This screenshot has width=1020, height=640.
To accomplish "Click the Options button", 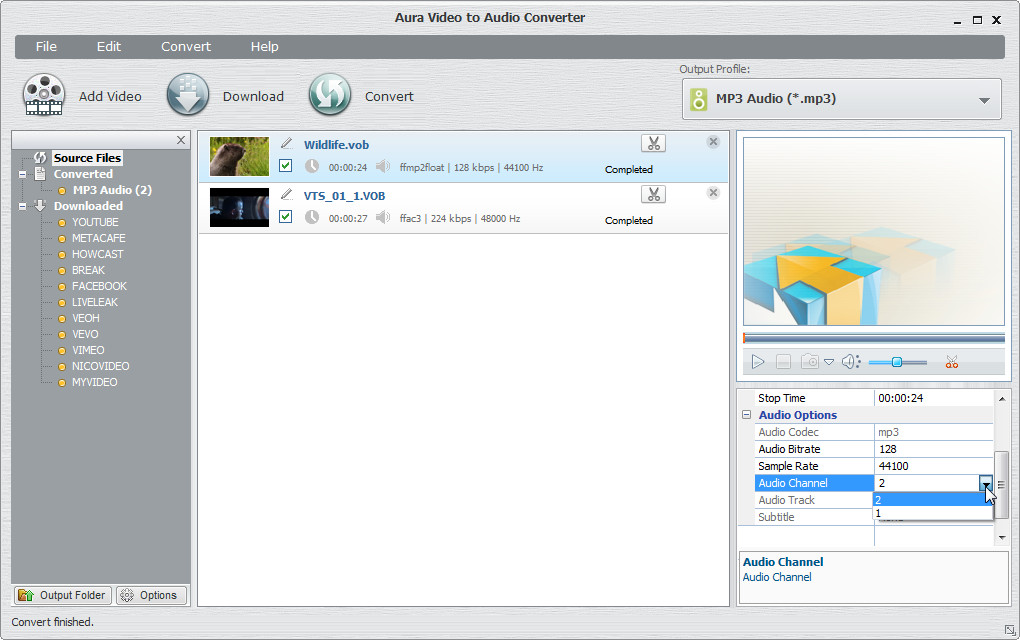I will [x=151, y=595].
